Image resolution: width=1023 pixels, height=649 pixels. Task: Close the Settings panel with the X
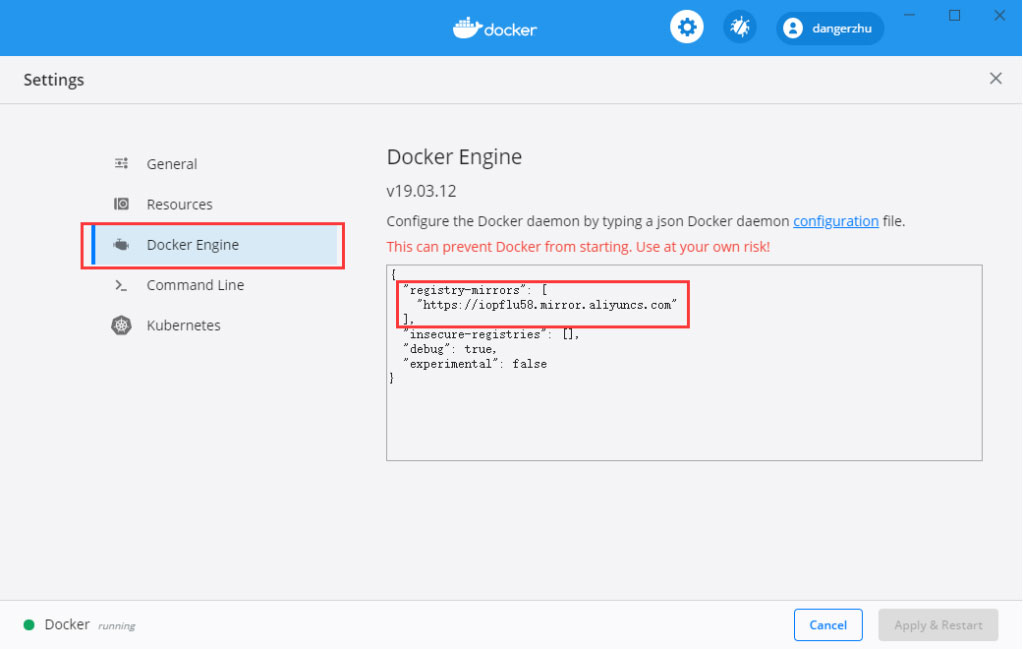click(x=995, y=79)
